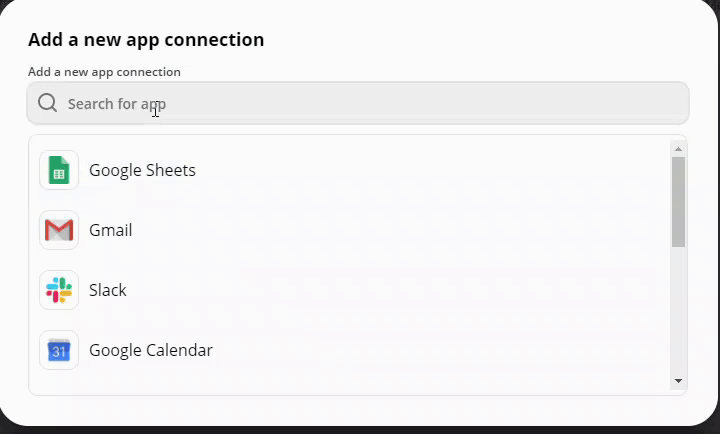This screenshot has height=434, width=720.
Task: Pick the Slack text label
Action: (108, 290)
